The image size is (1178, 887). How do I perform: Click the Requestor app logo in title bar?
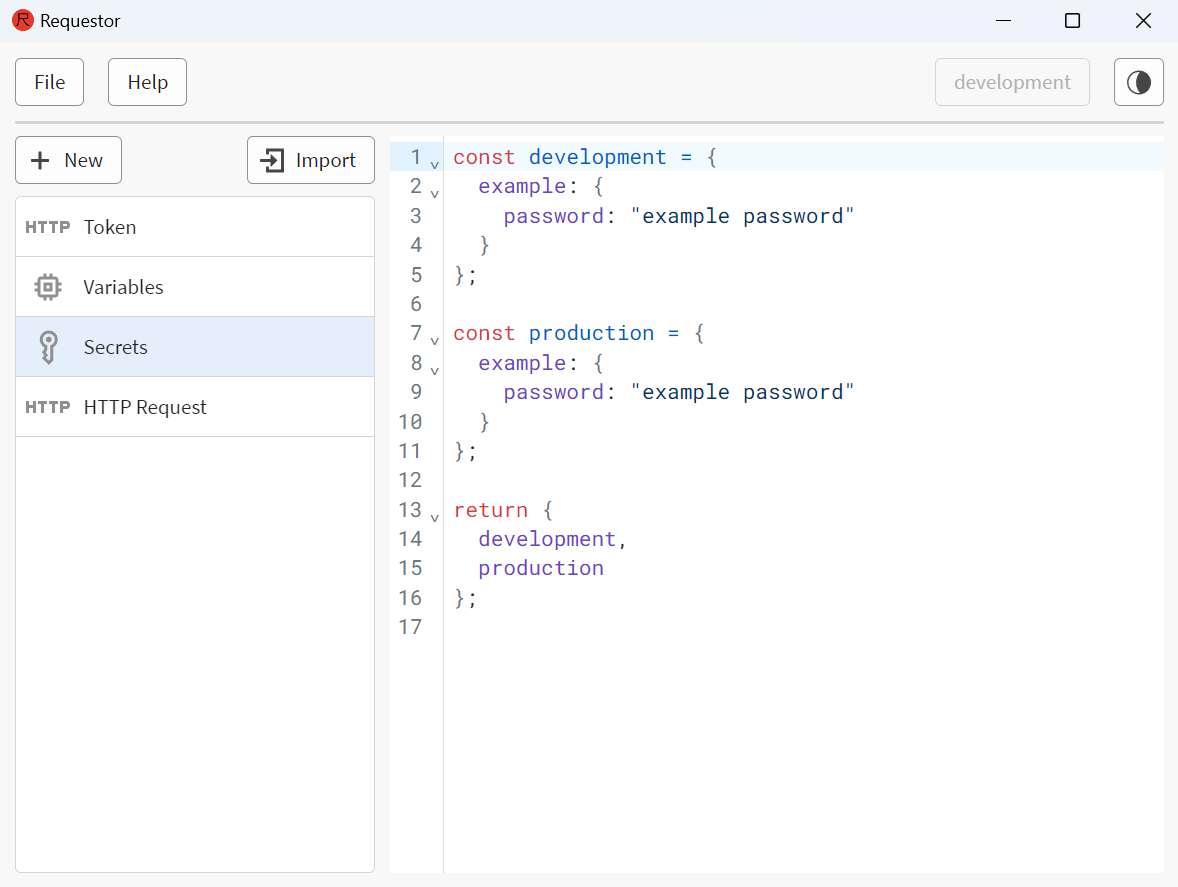tap(22, 20)
